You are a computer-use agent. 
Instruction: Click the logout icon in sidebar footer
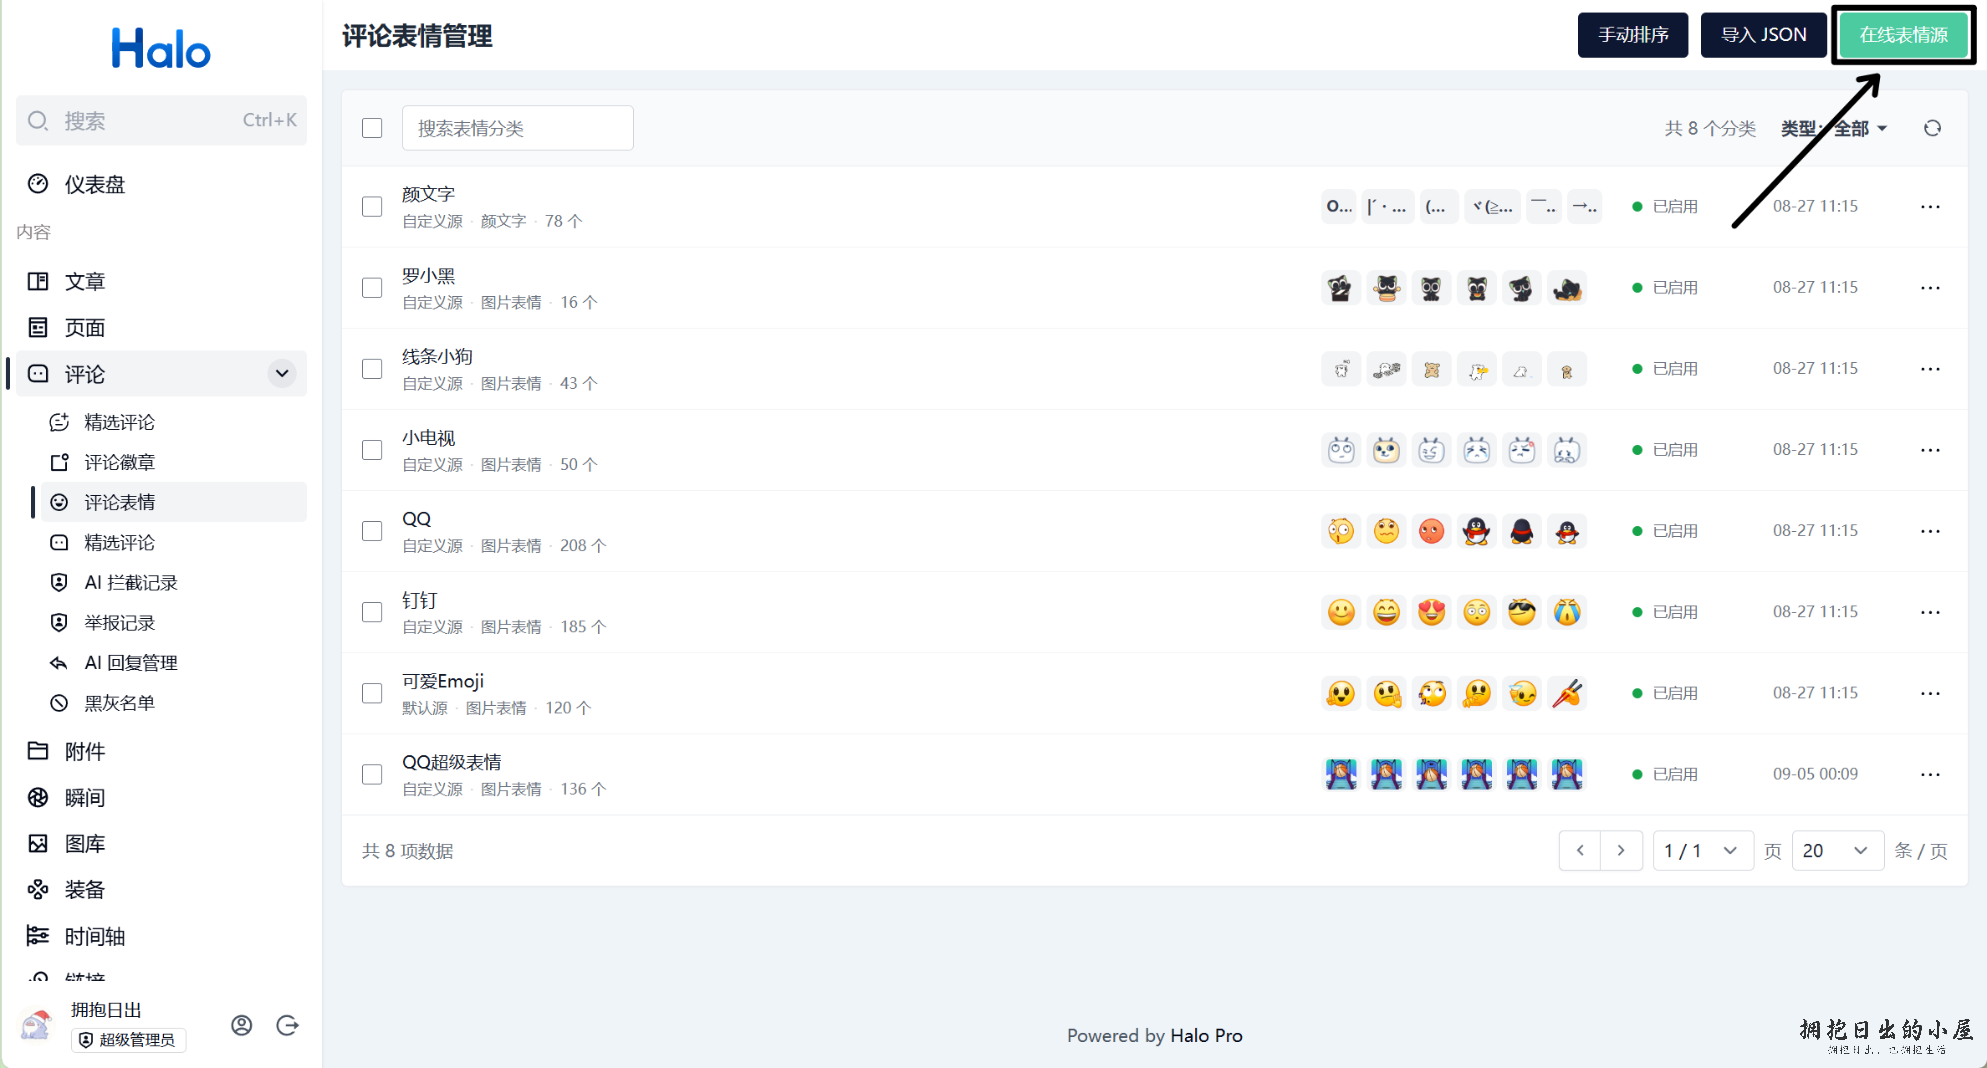[x=287, y=1025]
